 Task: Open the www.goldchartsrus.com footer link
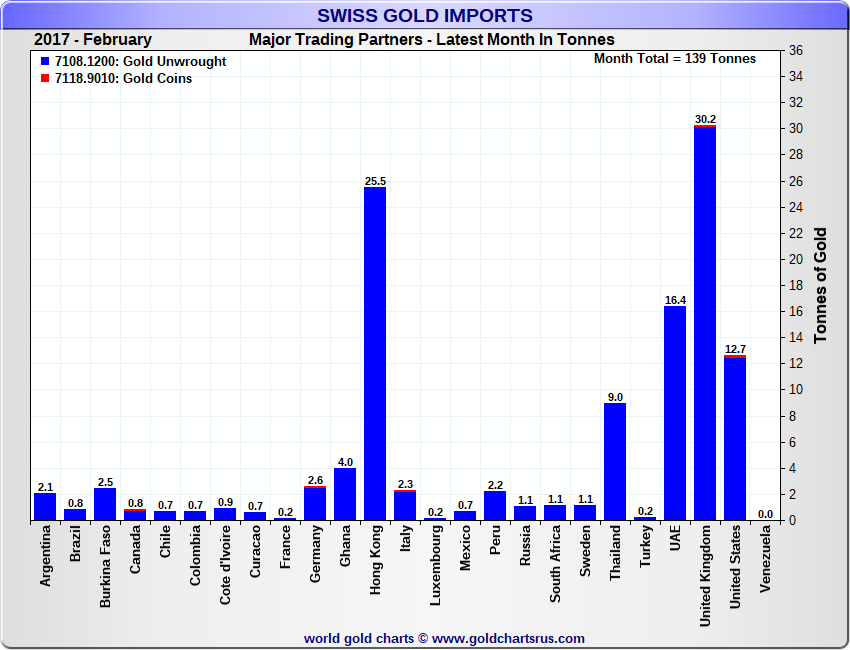(508, 638)
